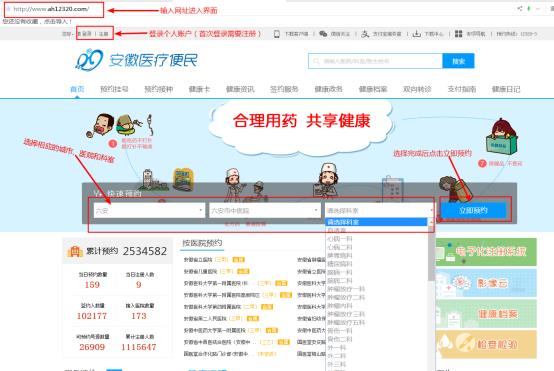Select 骨伤一科 from the department list
The height and width of the screenshot is (371, 554).
(340, 331)
